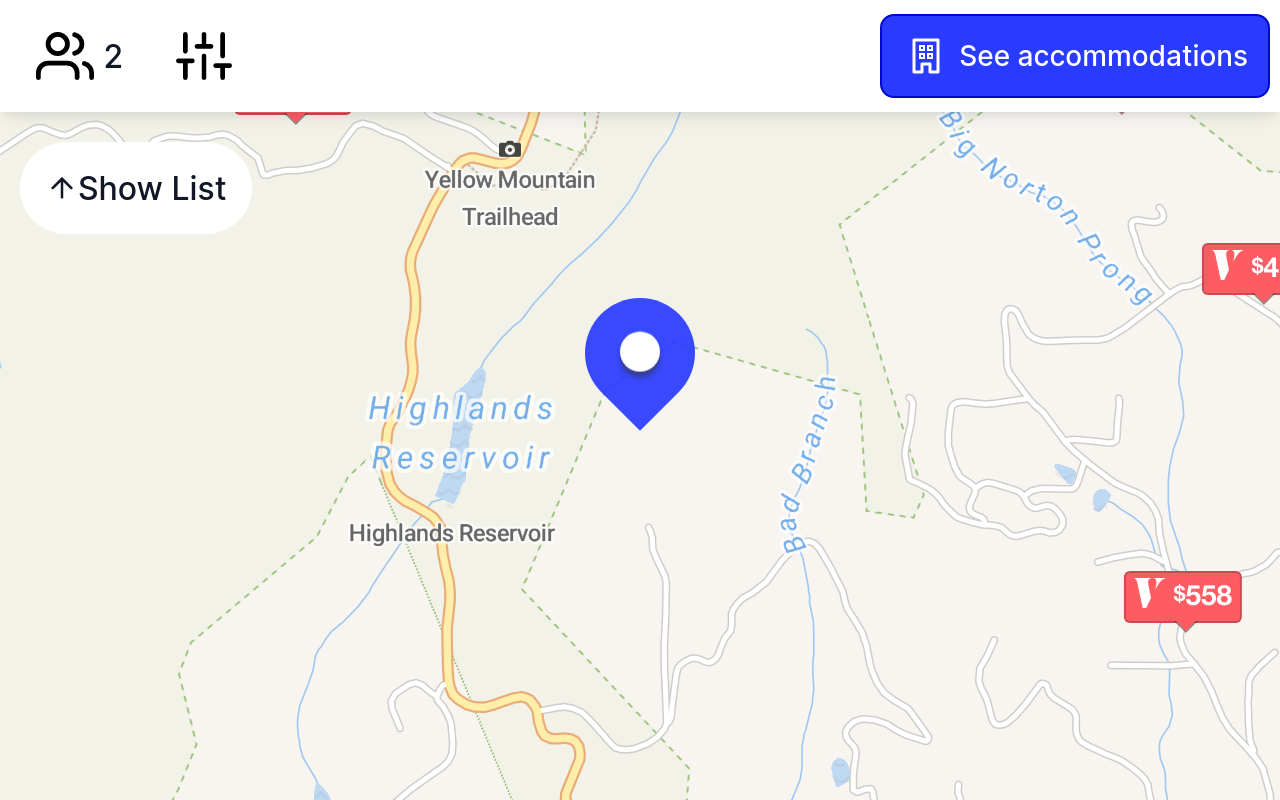1280x800 pixels.
Task: Open the partially visible $4 price marker
Action: coord(1241,269)
